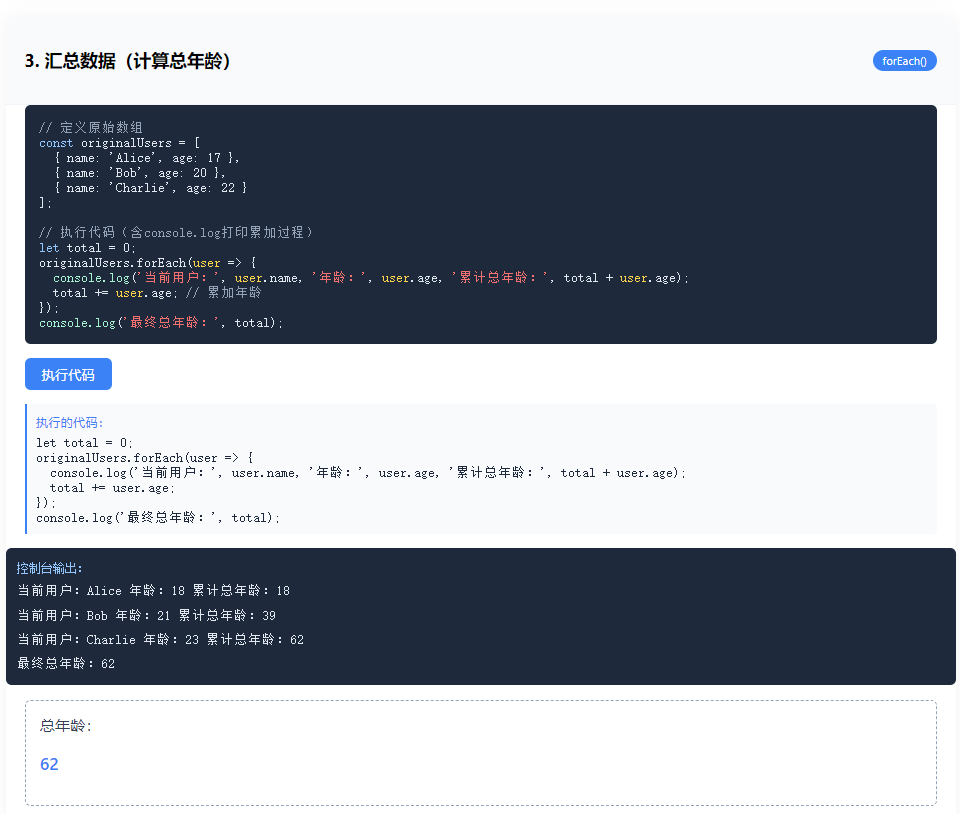Click the 执行的代码: label
The height and width of the screenshot is (814, 960).
click(x=69, y=422)
